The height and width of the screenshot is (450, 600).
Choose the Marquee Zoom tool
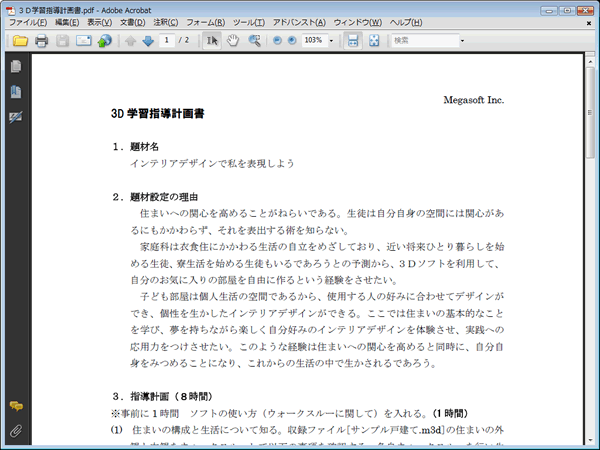click(254, 41)
